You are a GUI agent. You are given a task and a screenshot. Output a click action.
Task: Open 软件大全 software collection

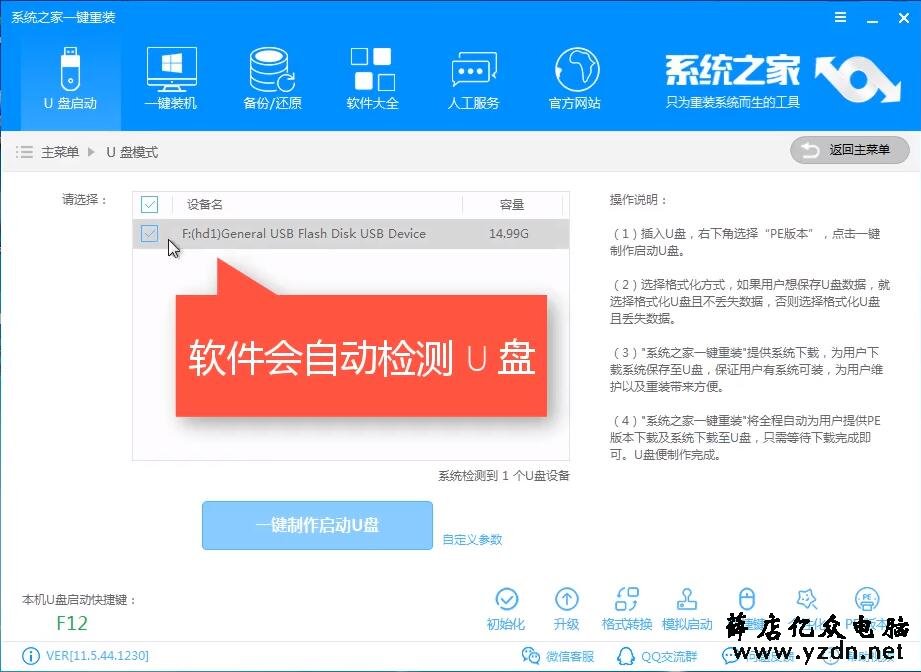[372, 79]
